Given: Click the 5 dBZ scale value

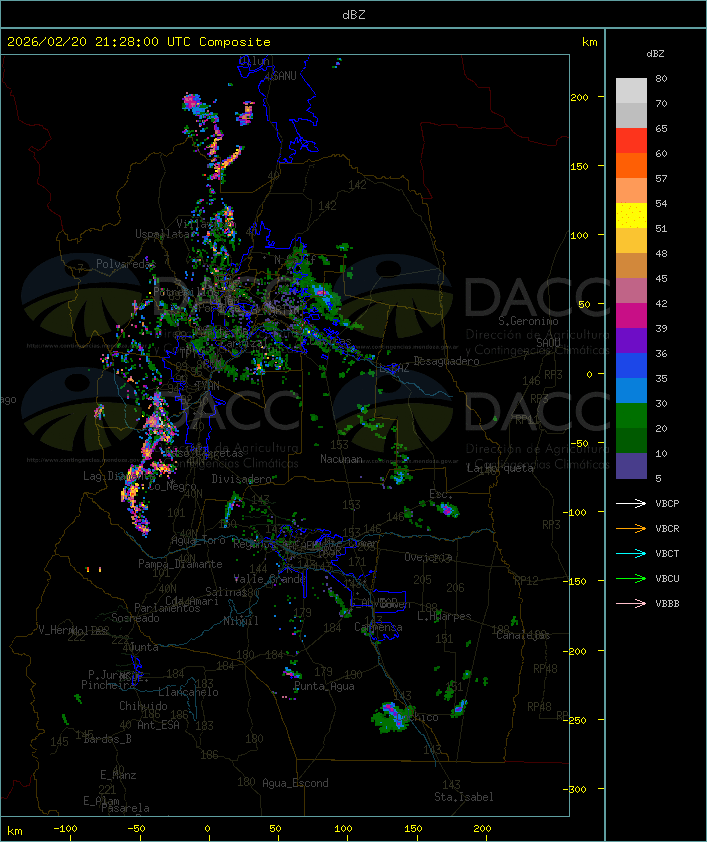Looking at the screenshot, I should tap(658, 478).
